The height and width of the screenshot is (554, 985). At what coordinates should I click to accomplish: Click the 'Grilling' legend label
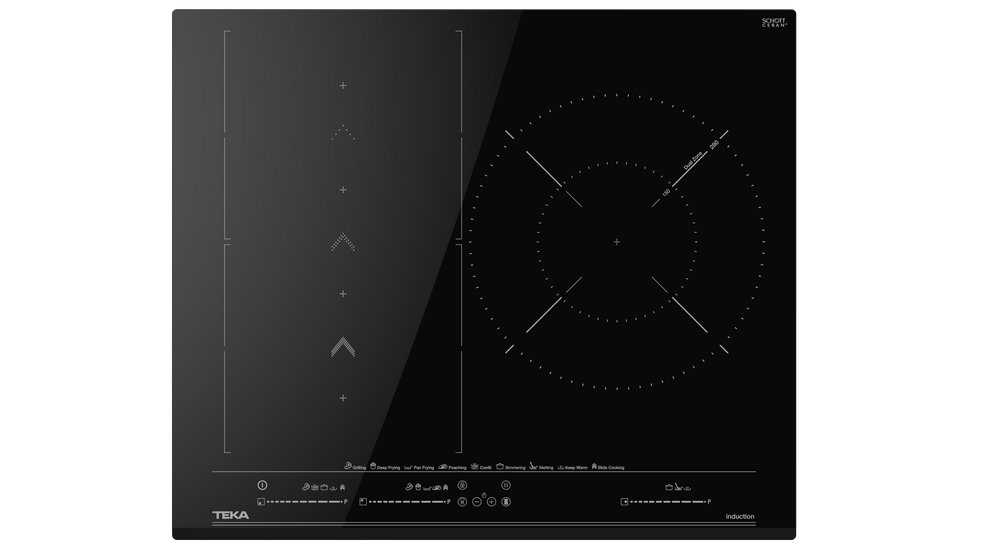[x=359, y=468]
